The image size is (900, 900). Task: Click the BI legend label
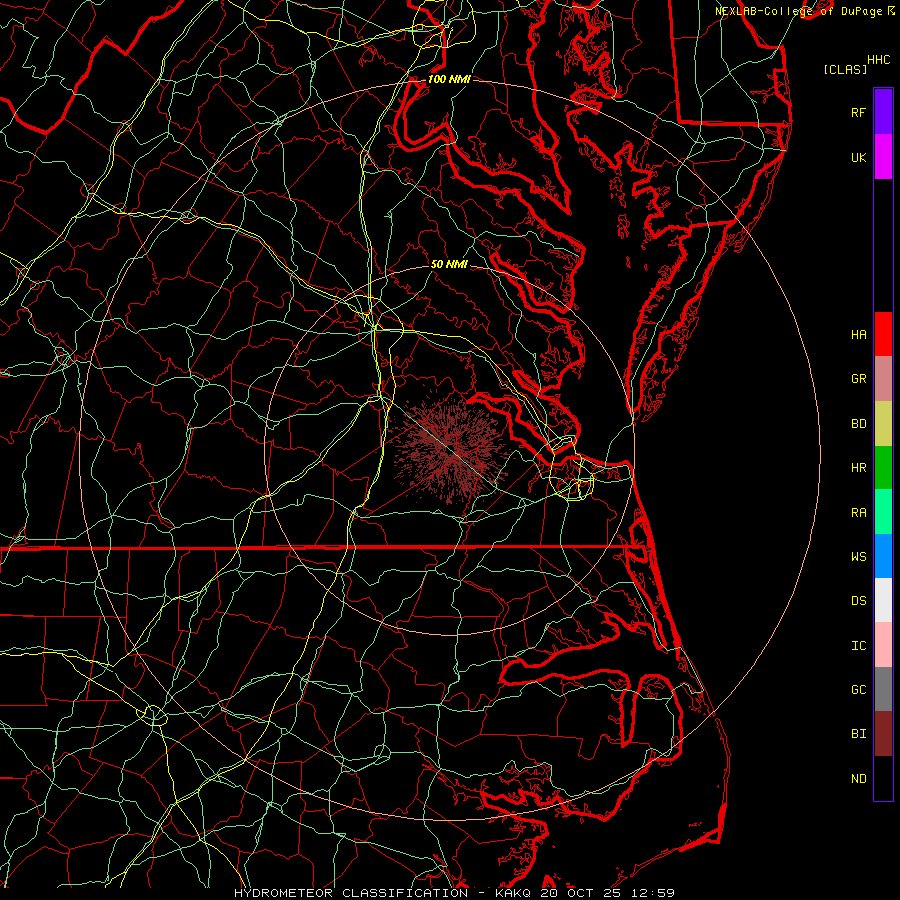click(x=858, y=734)
